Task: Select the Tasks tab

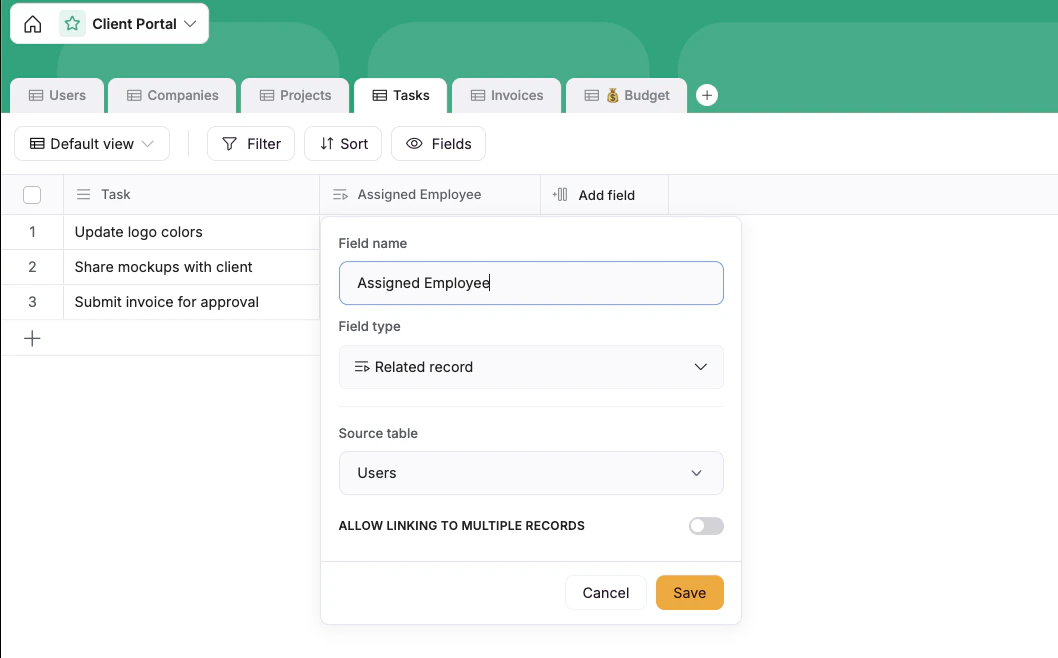Action: [401, 95]
